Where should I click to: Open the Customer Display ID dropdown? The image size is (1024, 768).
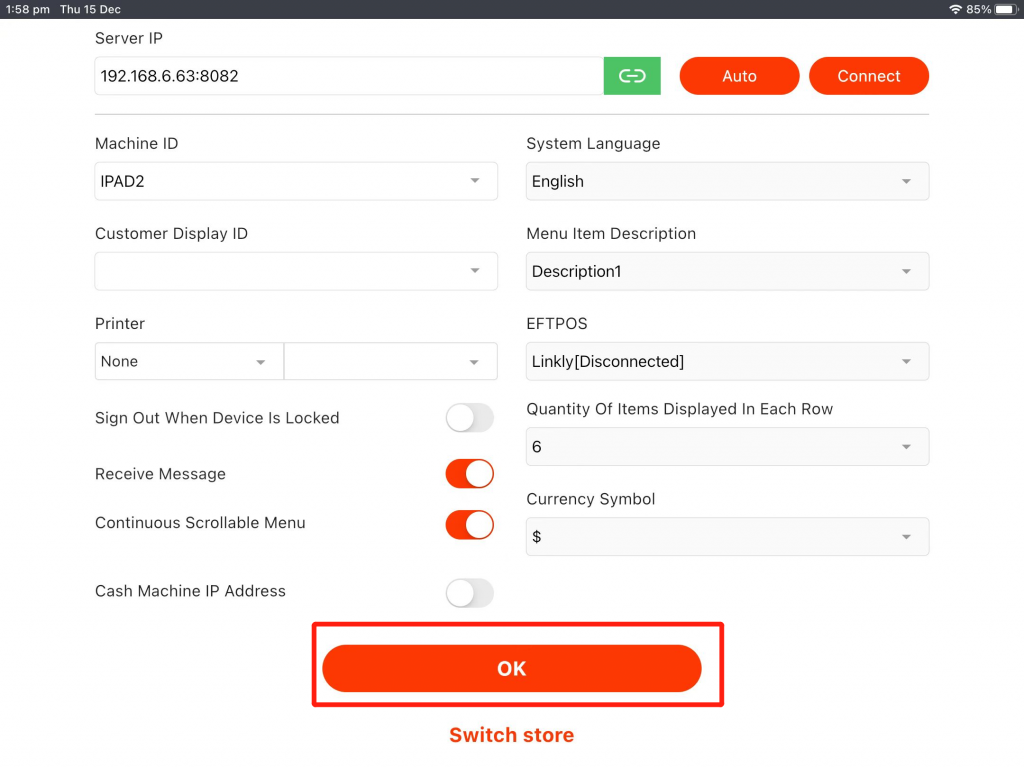(296, 271)
